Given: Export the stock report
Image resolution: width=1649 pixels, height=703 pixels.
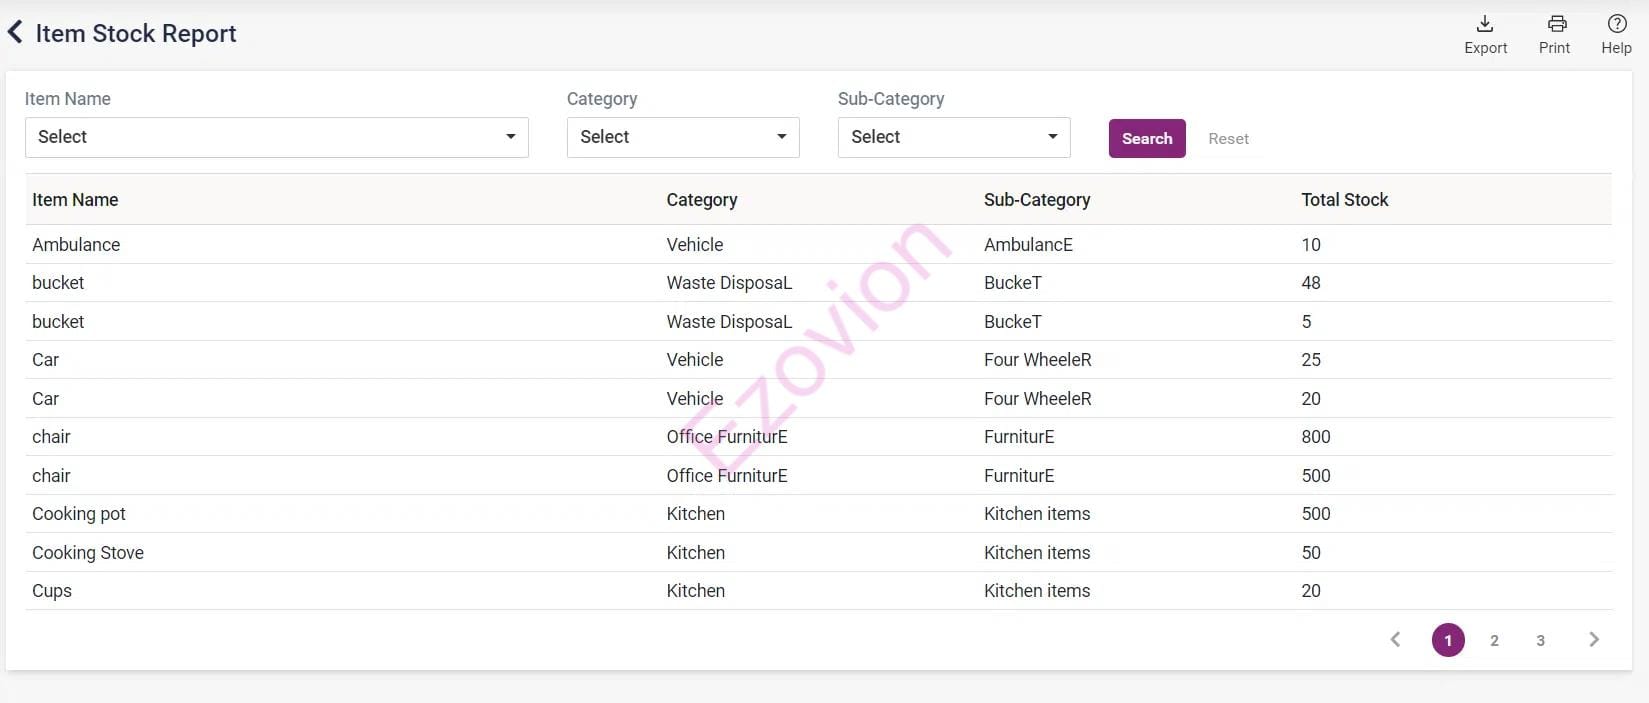Looking at the screenshot, I should pyautogui.click(x=1485, y=34).
